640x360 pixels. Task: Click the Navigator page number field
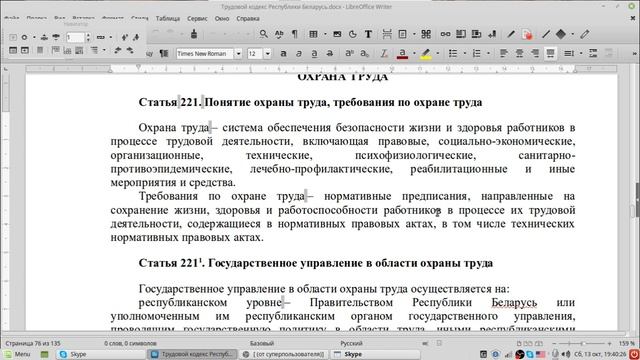[75, 38]
